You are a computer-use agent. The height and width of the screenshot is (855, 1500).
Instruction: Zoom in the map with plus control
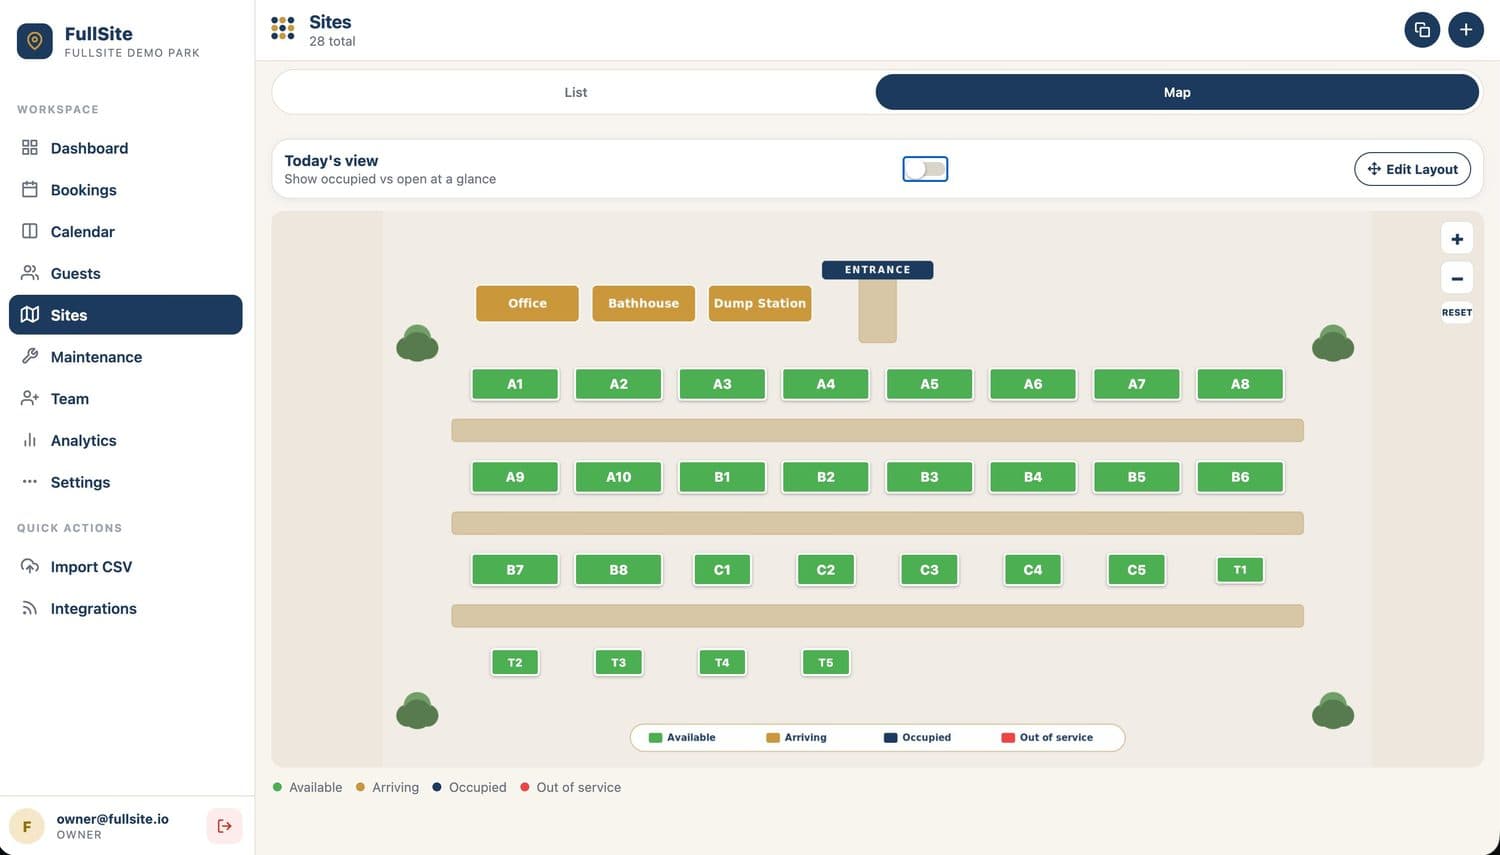[x=1457, y=239]
